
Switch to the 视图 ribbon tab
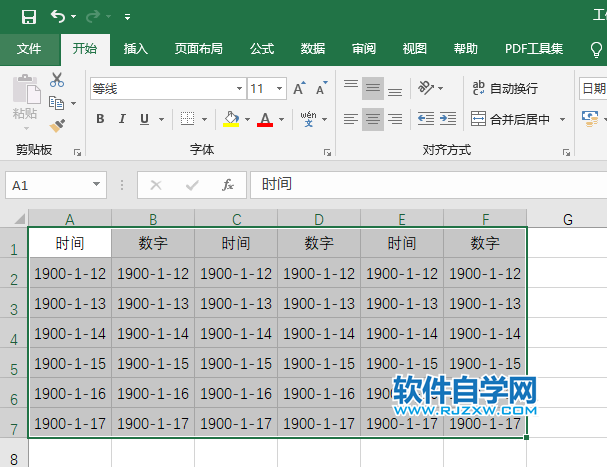pos(415,49)
